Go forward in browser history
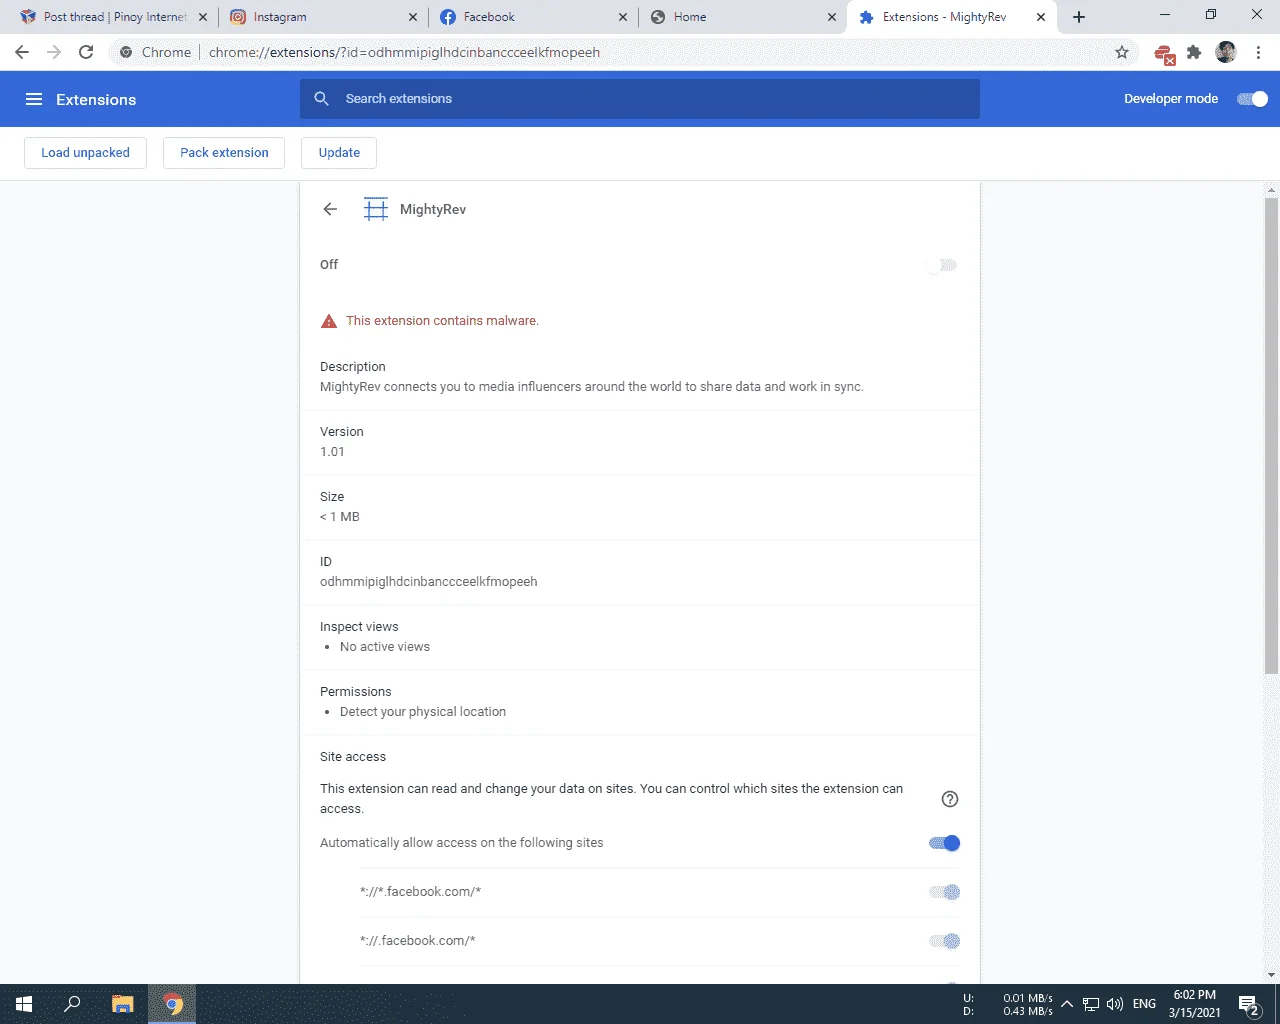The width and height of the screenshot is (1280, 1024). pyautogui.click(x=54, y=52)
